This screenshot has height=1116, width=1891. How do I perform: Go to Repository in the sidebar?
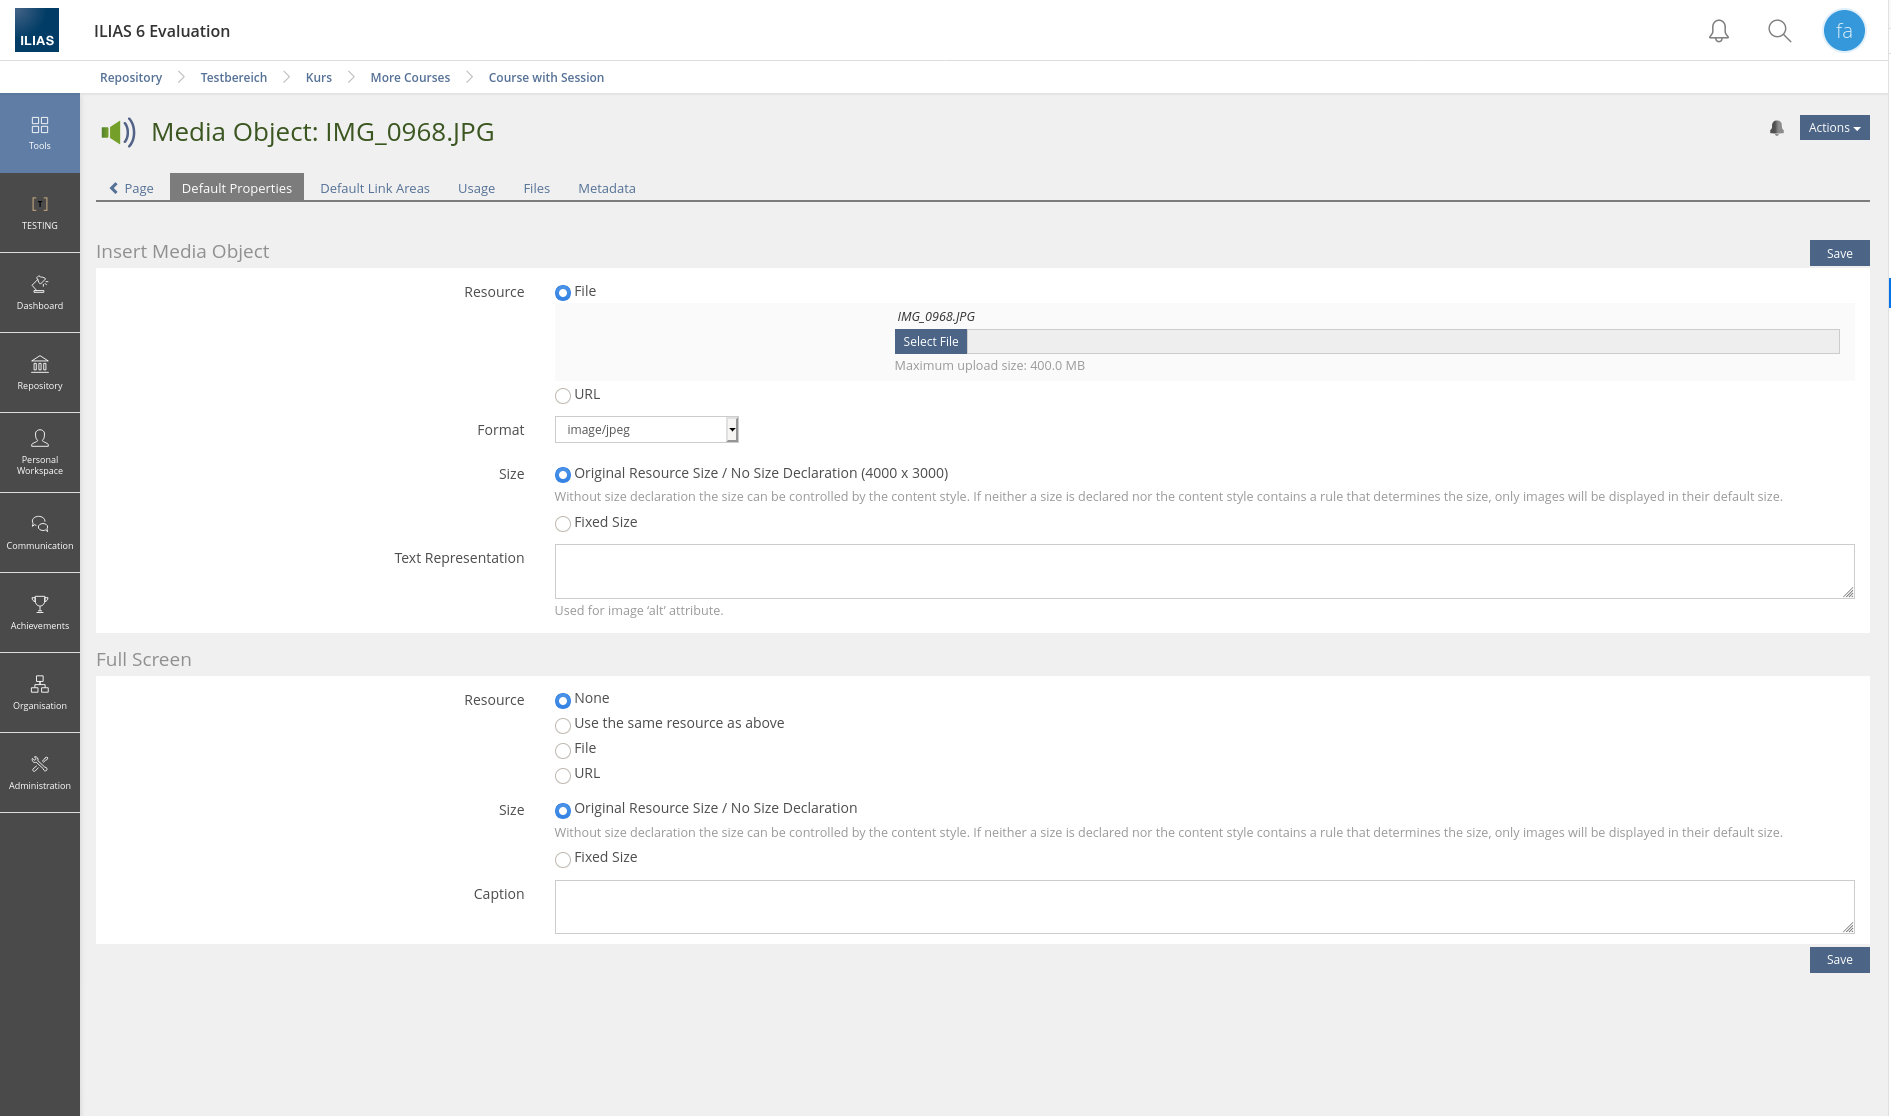point(40,373)
